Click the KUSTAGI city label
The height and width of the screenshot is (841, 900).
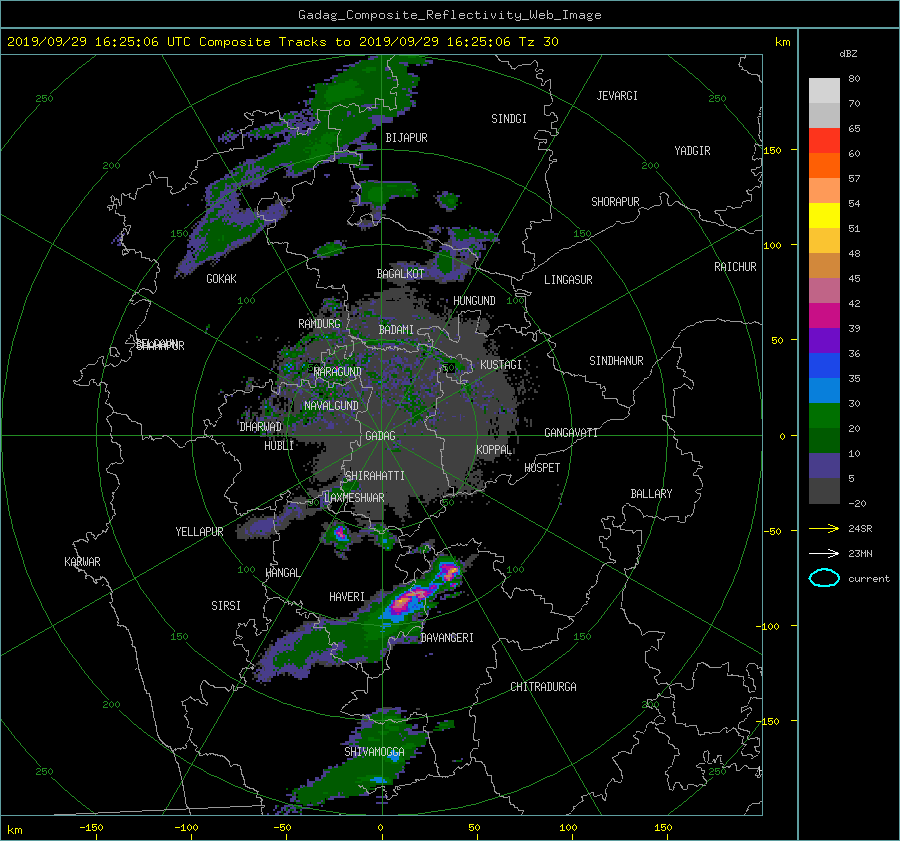[501, 365]
